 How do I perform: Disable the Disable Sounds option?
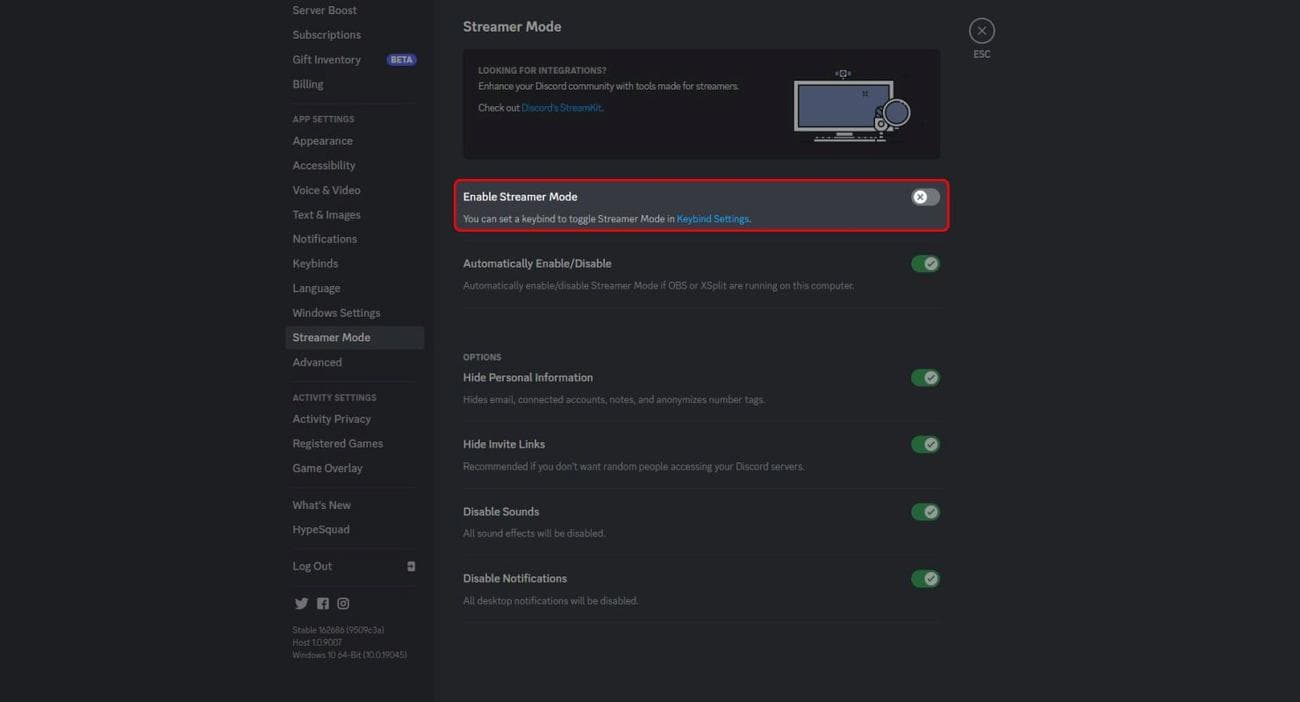coord(925,511)
